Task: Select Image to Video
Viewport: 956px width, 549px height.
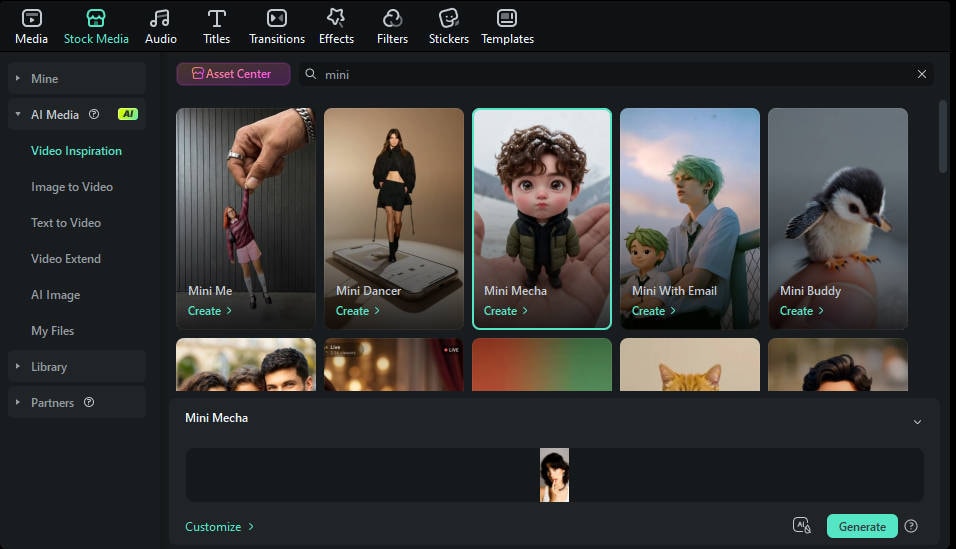Action: (x=72, y=187)
